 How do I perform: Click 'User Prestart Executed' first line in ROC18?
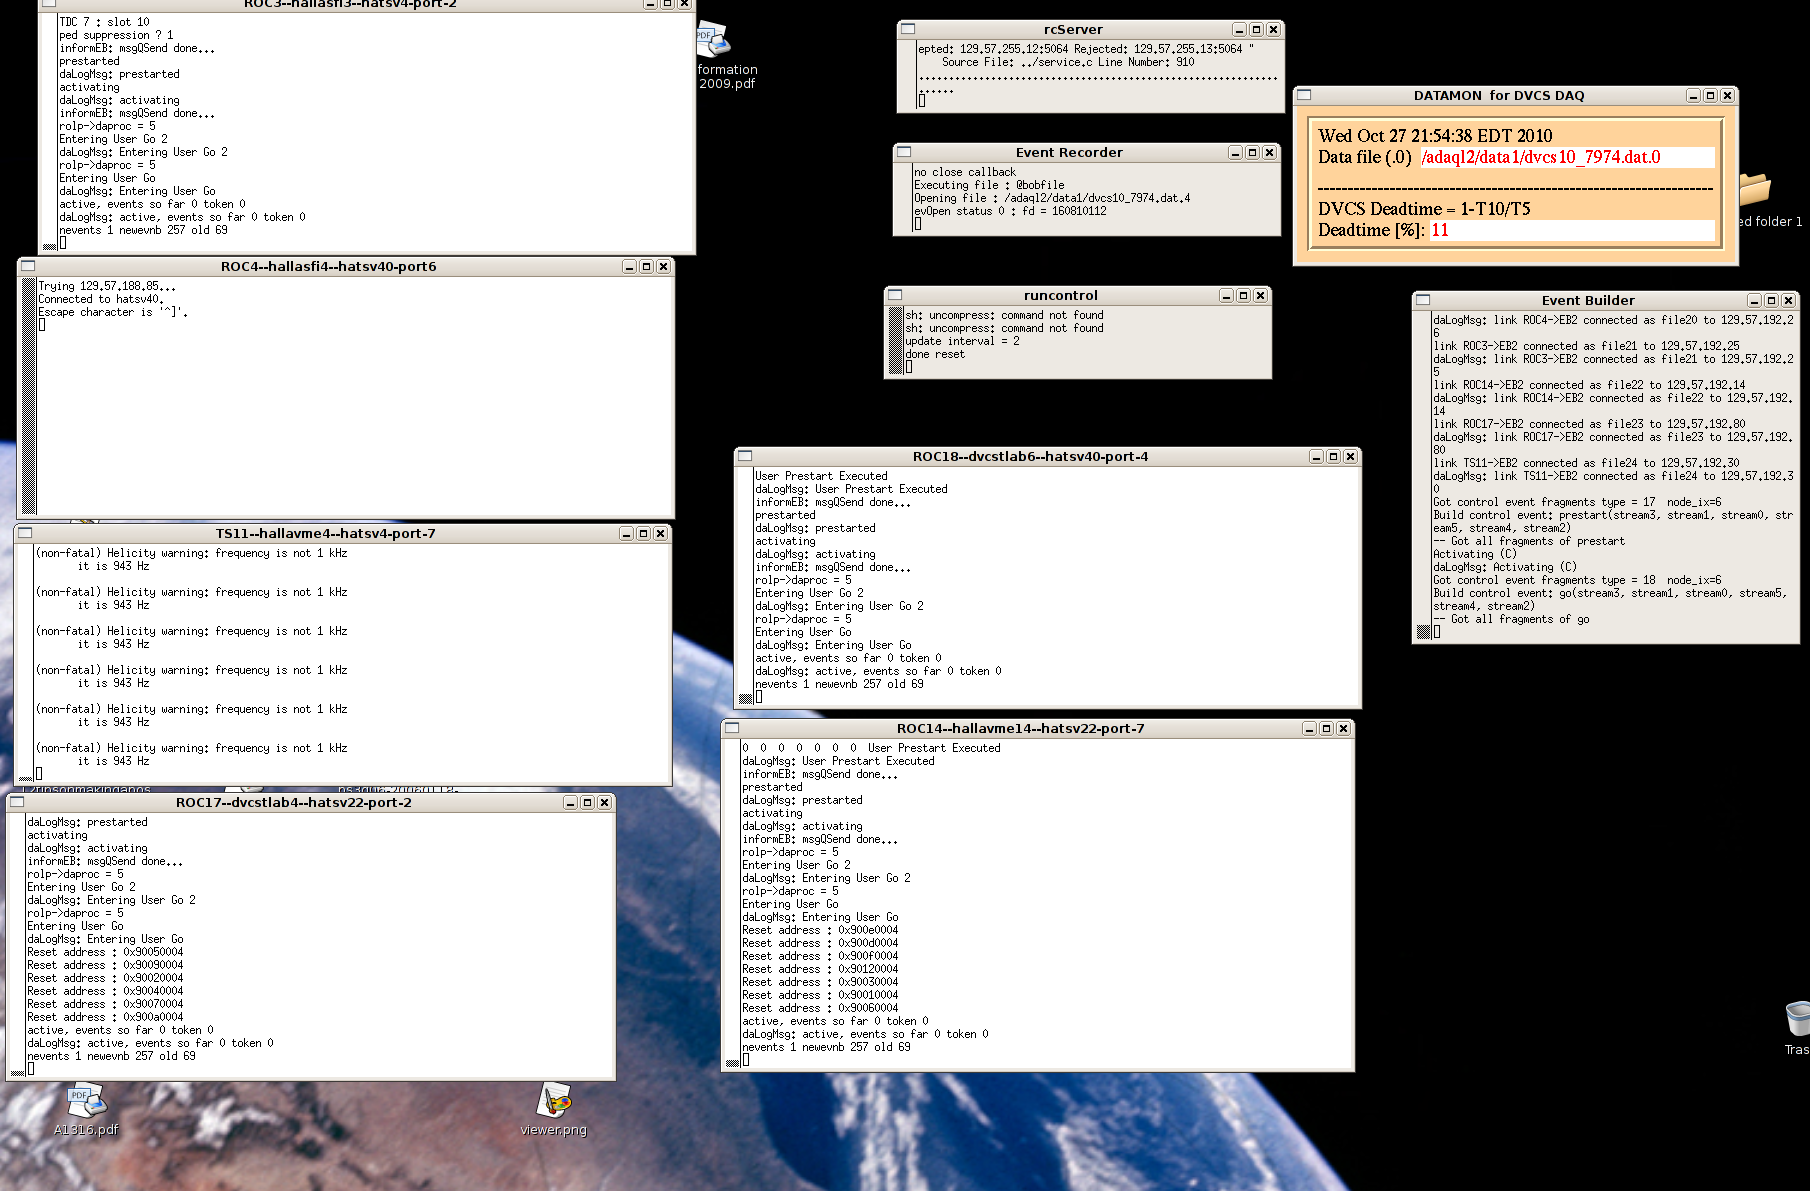(821, 476)
